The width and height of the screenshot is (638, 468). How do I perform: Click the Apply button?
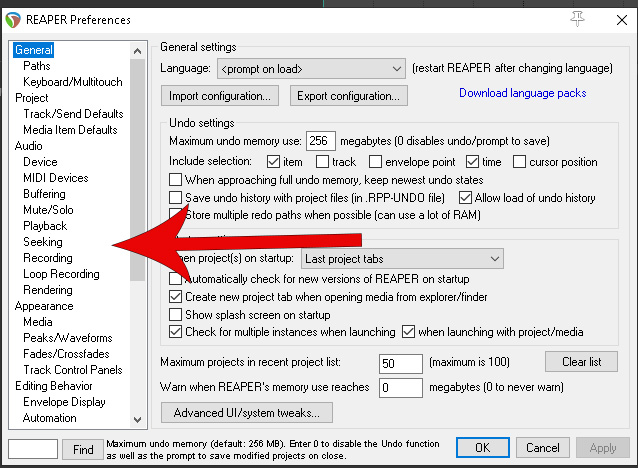tap(603, 448)
